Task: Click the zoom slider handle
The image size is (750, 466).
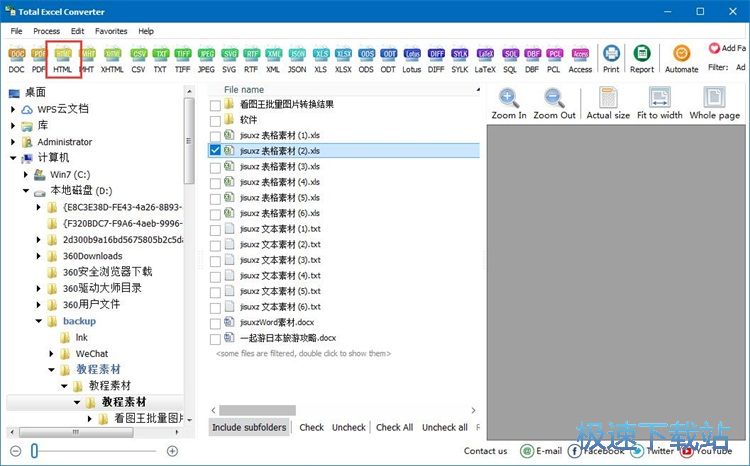Action: point(34,451)
